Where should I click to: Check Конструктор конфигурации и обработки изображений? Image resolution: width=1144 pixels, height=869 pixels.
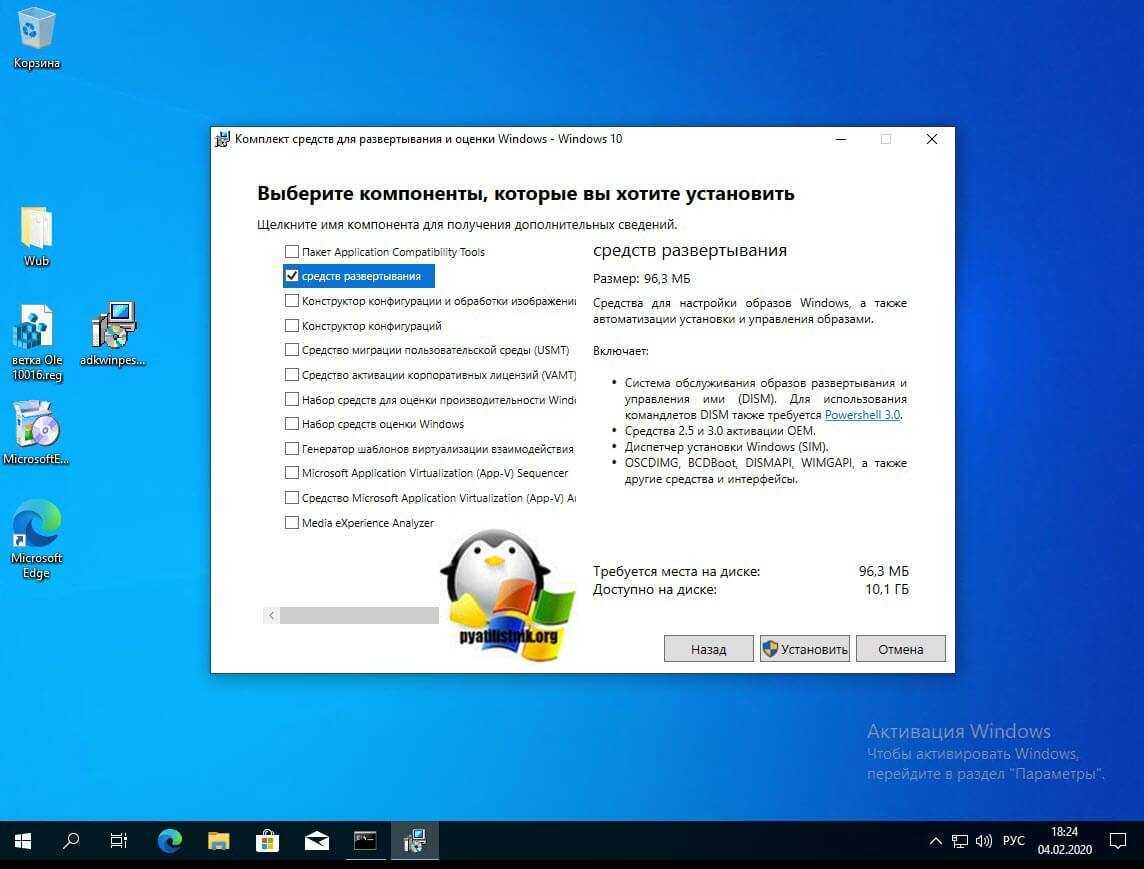click(x=292, y=301)
